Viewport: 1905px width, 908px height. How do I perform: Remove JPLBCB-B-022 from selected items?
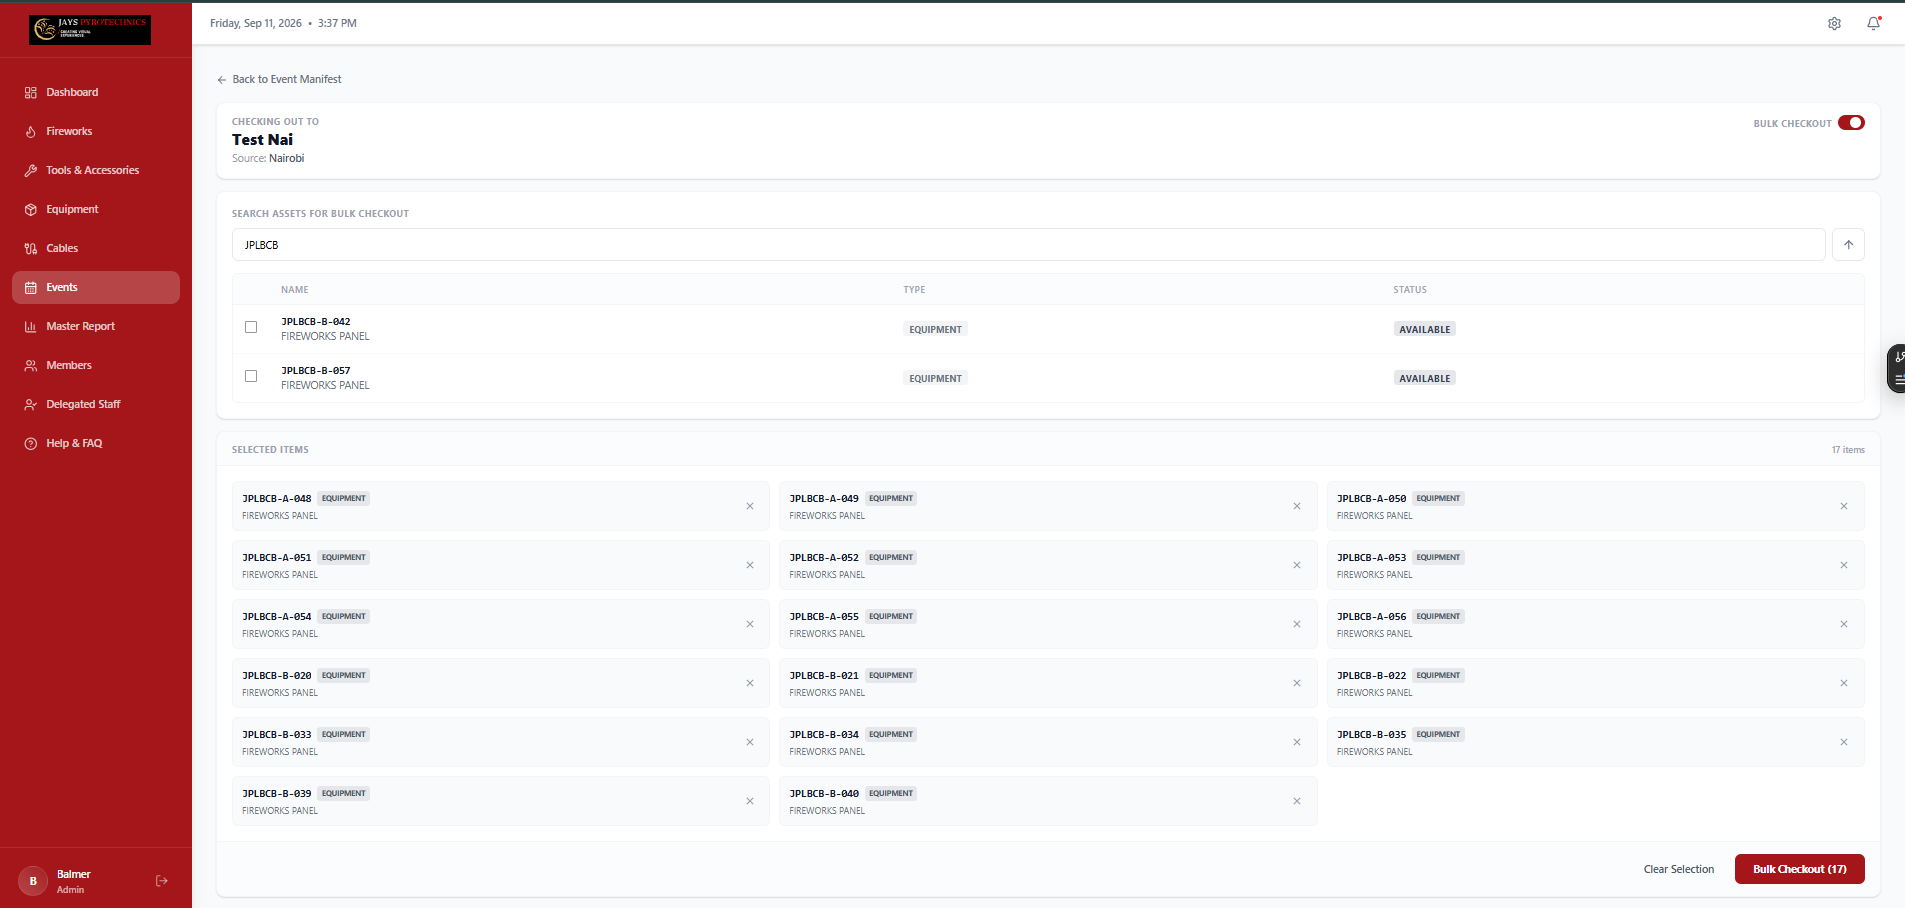point(1844,683)
